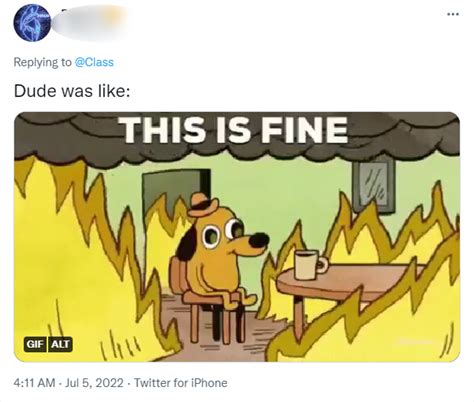Click the GIF badge on the media
Screen dimensions: 474x402
(35, 344)
